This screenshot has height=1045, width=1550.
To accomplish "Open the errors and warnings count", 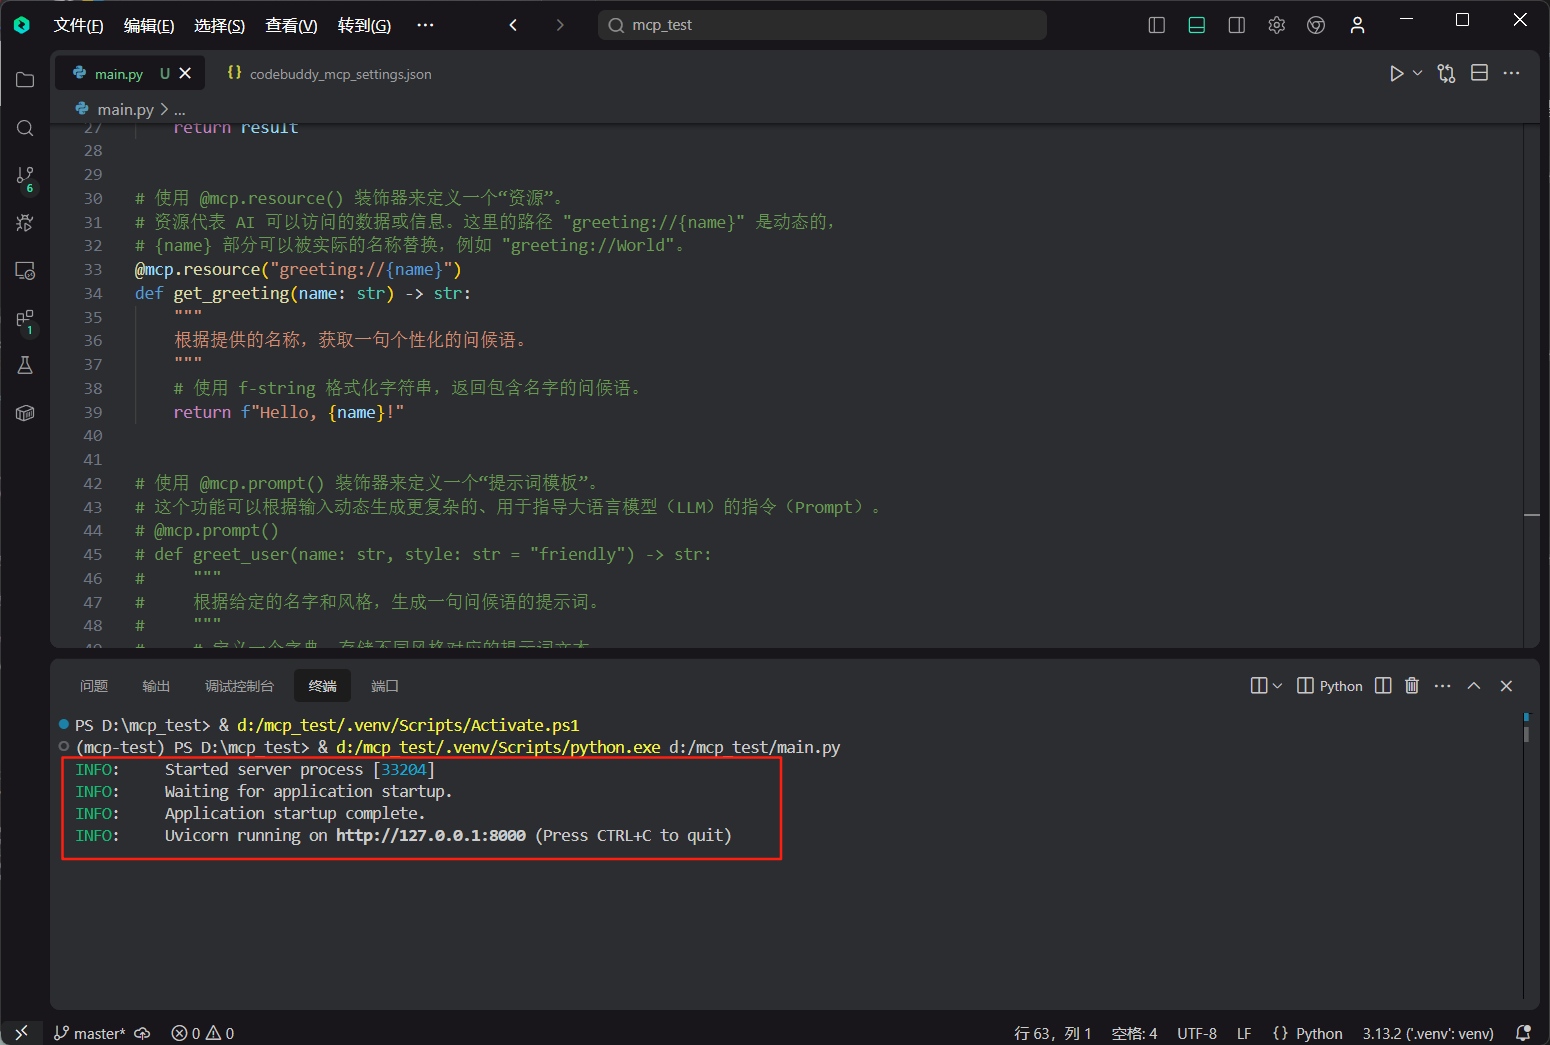I will (x=202, y=1033).
